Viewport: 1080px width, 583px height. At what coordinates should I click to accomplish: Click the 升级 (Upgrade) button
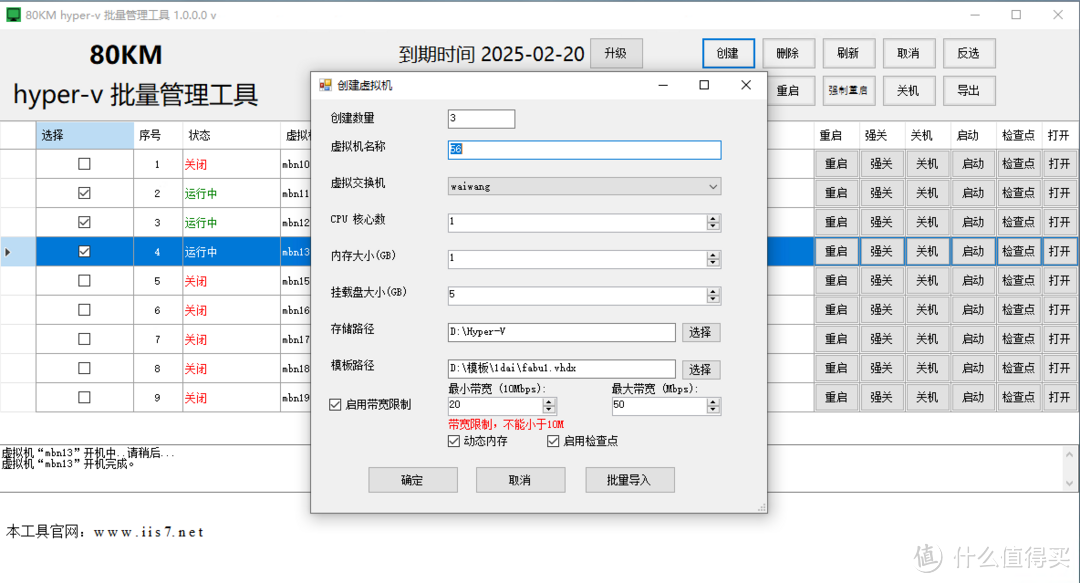616,53
